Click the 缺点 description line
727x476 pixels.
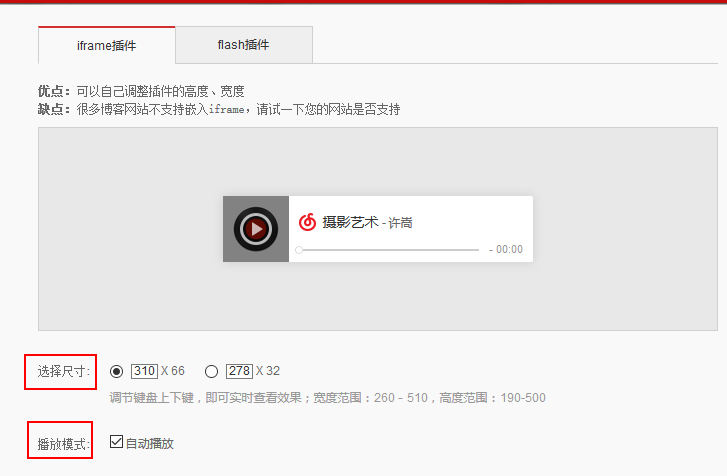click(x=219, y=109)
